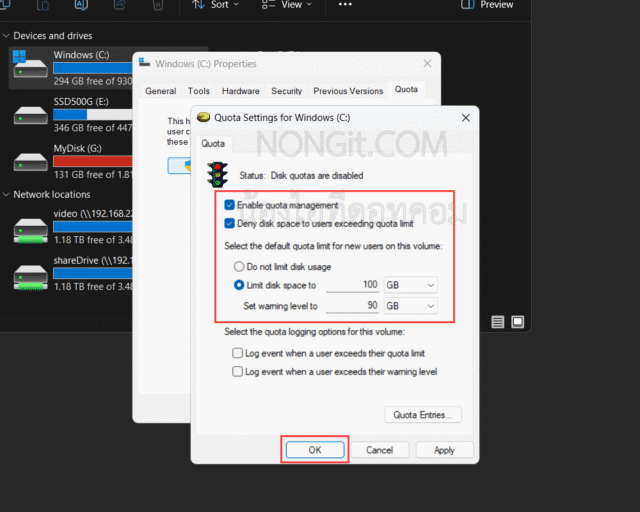The width and height of the screenshot is (640, 512).
Task: Click the SSD500G (E:) usage bar
Action: click(x=93, y=114)
